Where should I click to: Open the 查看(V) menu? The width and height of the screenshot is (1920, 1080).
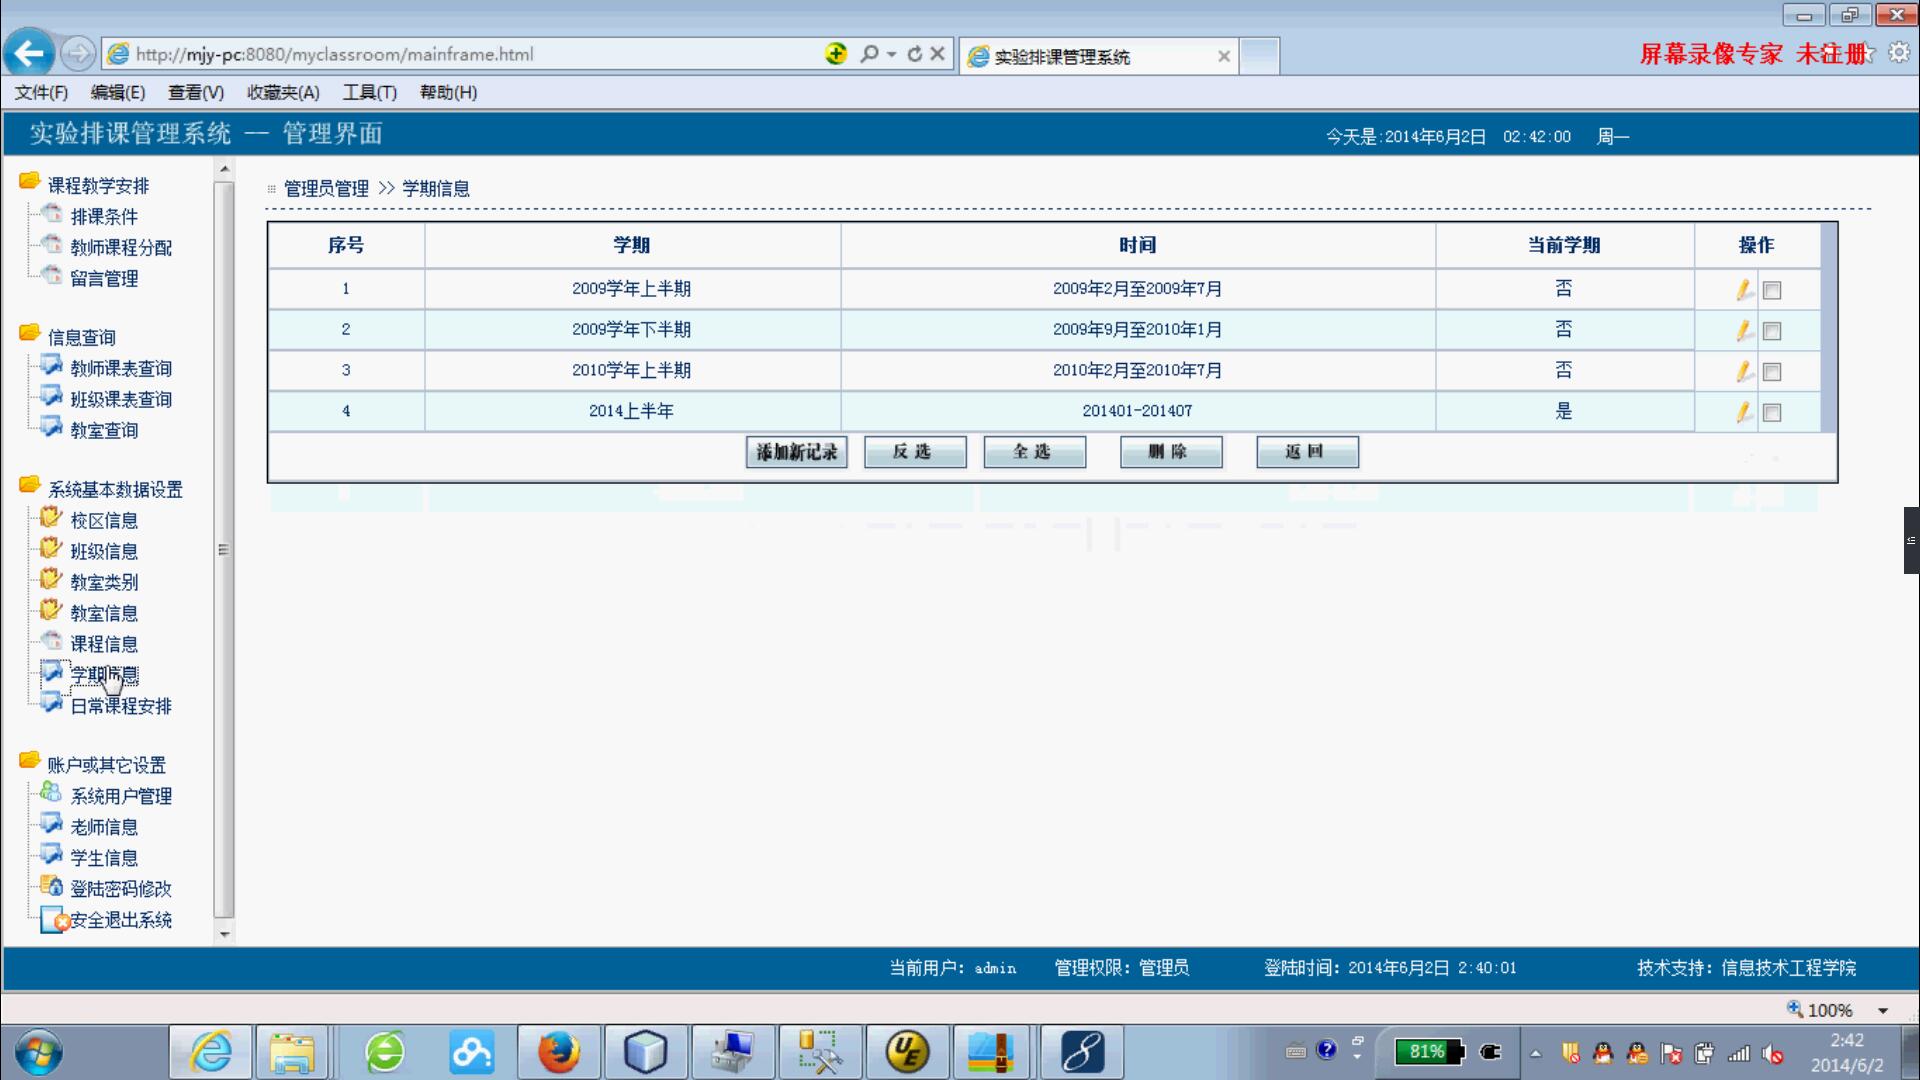(196, 93)
